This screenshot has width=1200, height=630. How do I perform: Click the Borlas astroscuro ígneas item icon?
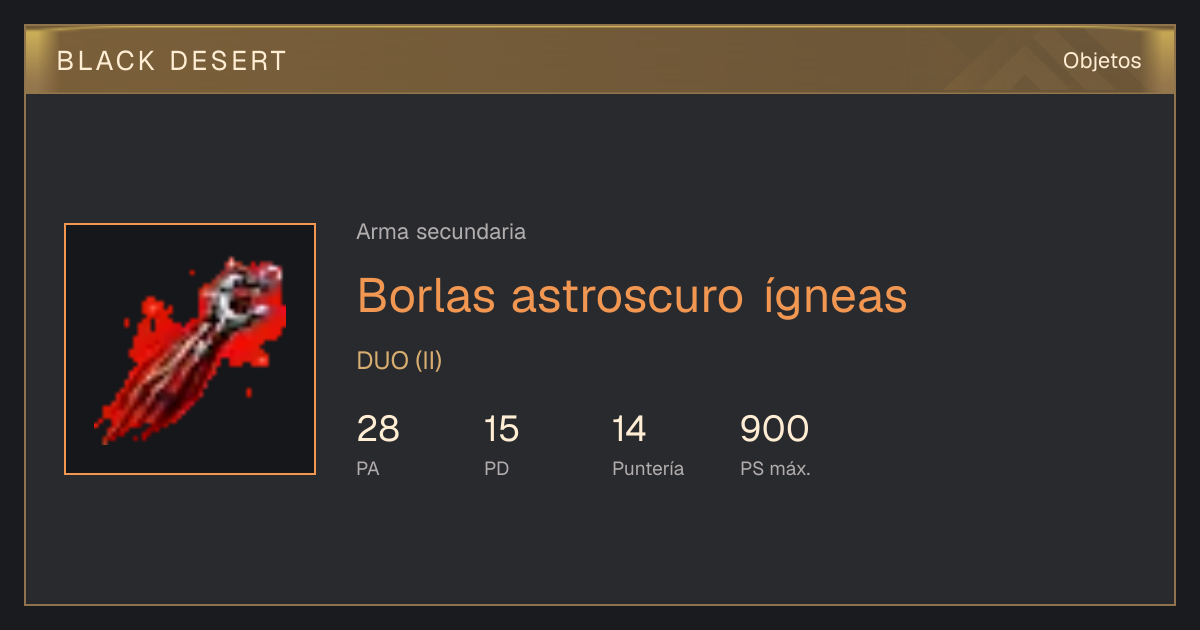(190, 349)
